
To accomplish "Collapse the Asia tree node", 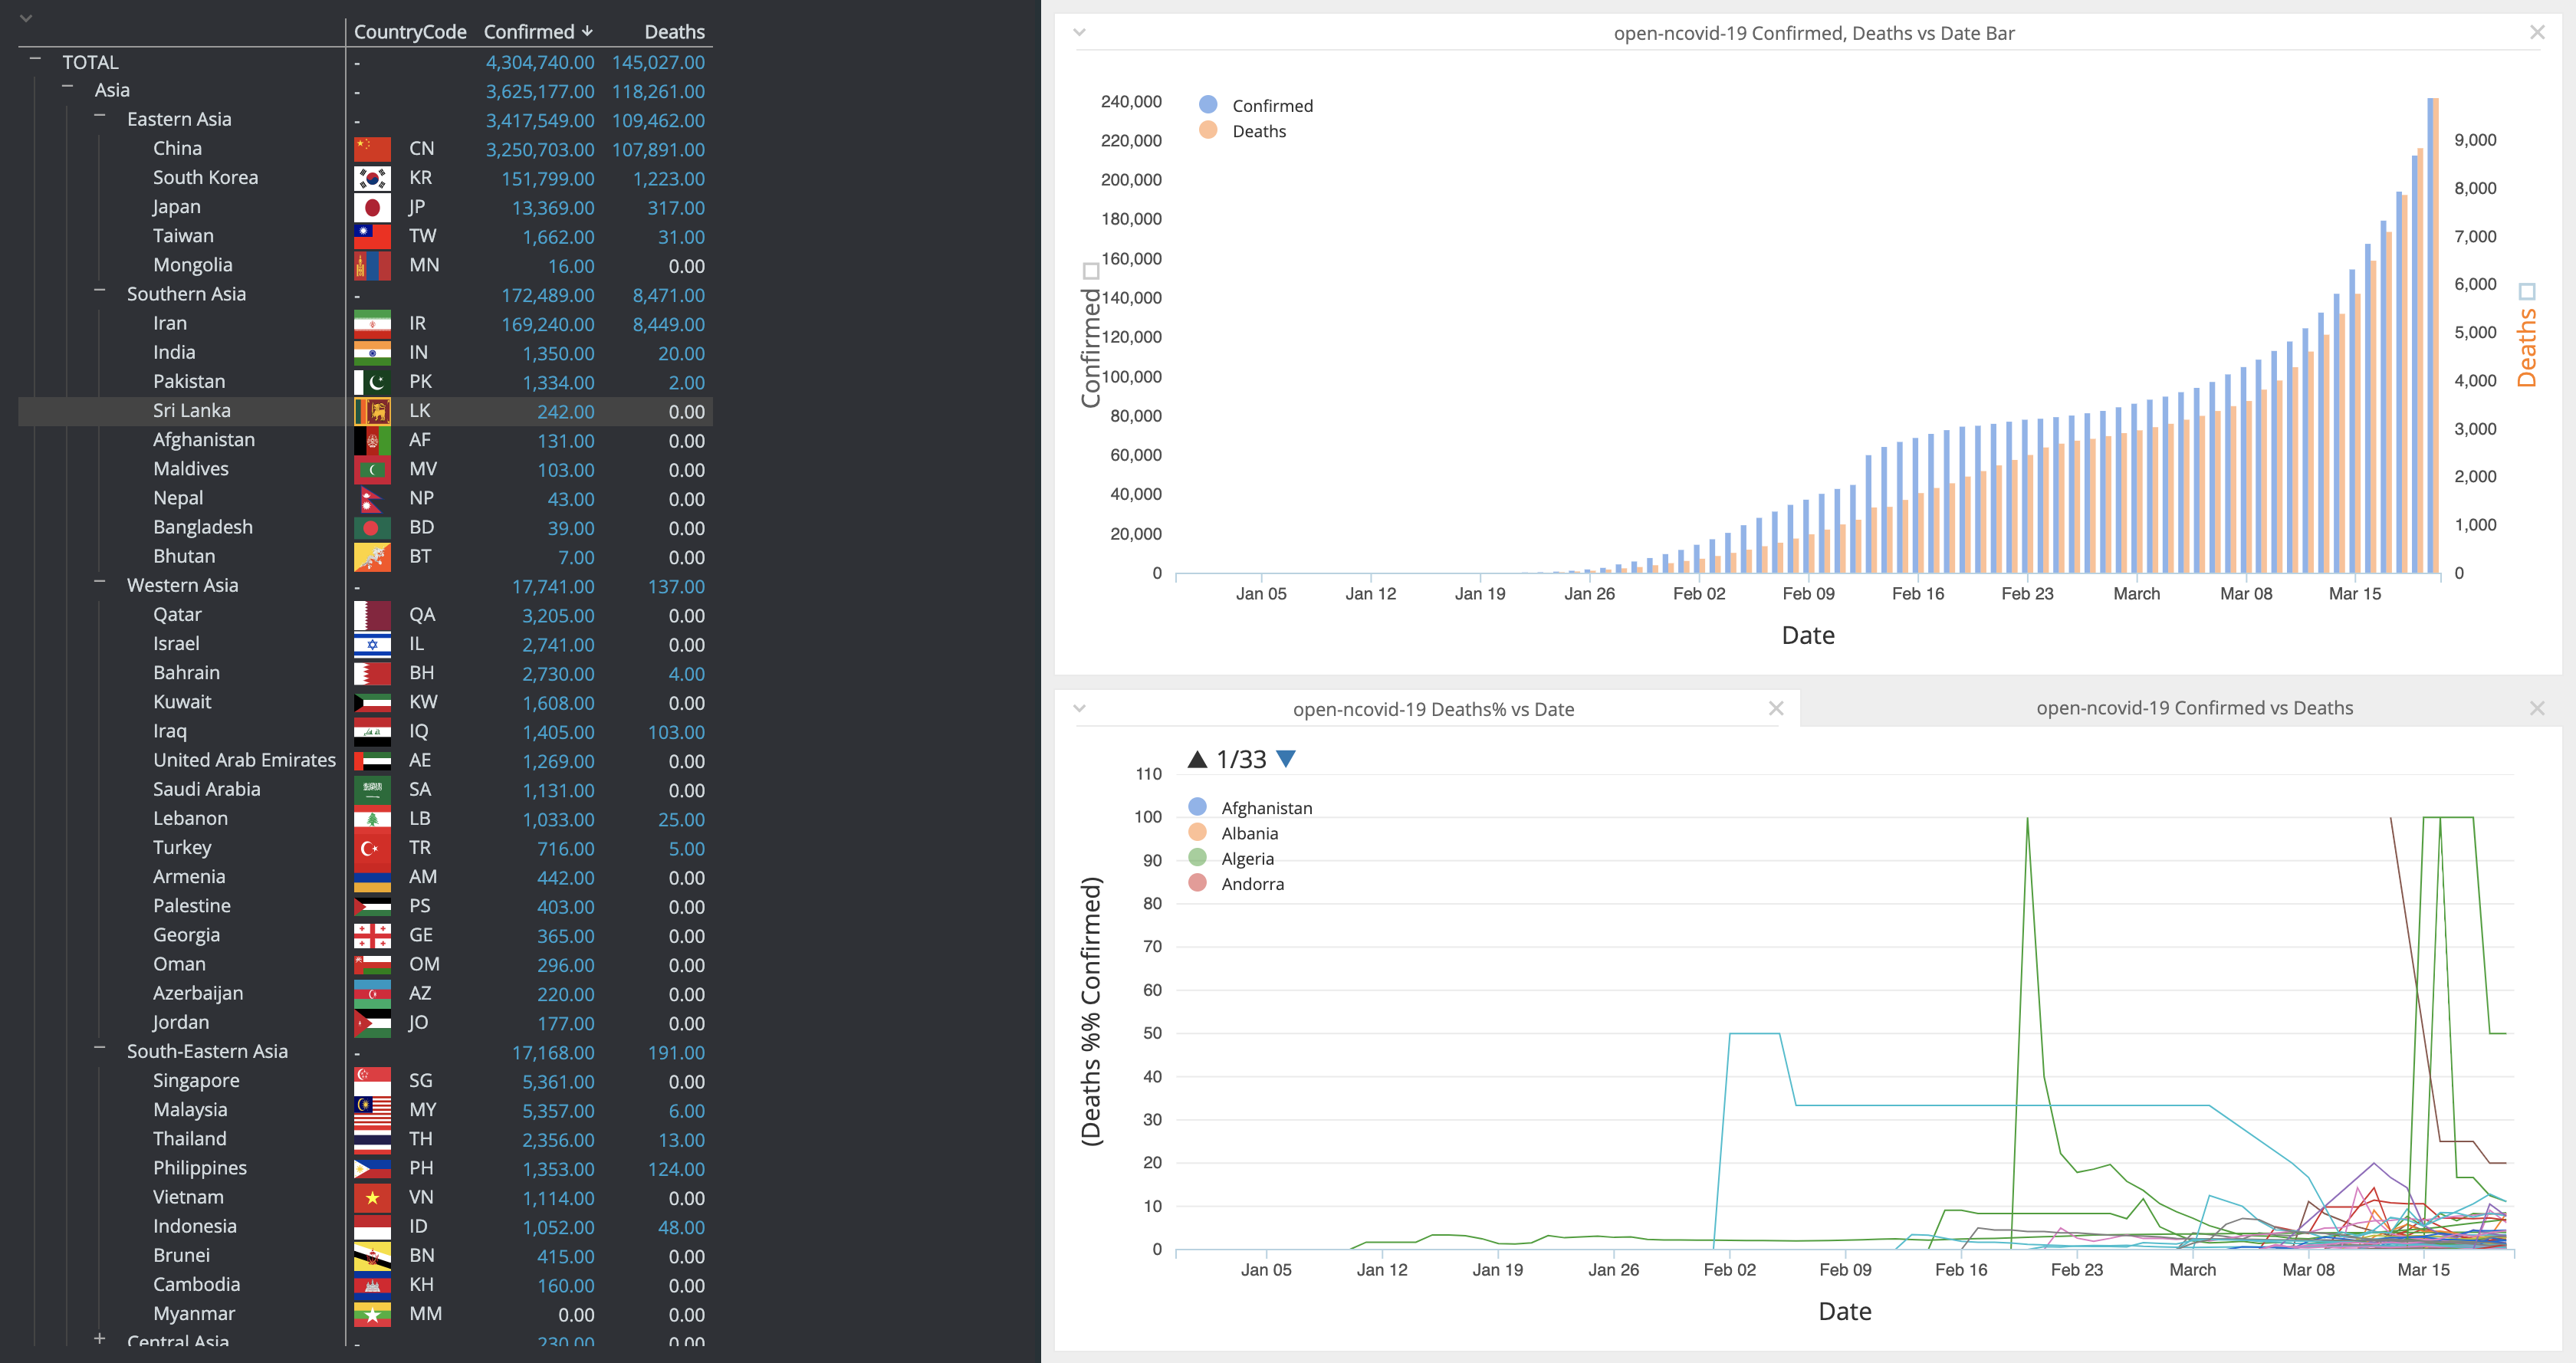I will 67,88.
